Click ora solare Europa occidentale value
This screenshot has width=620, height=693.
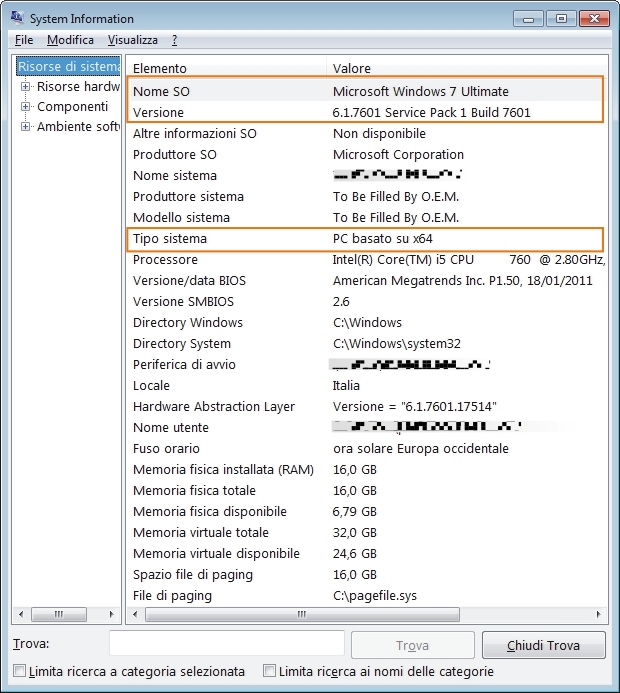point(421,449)
